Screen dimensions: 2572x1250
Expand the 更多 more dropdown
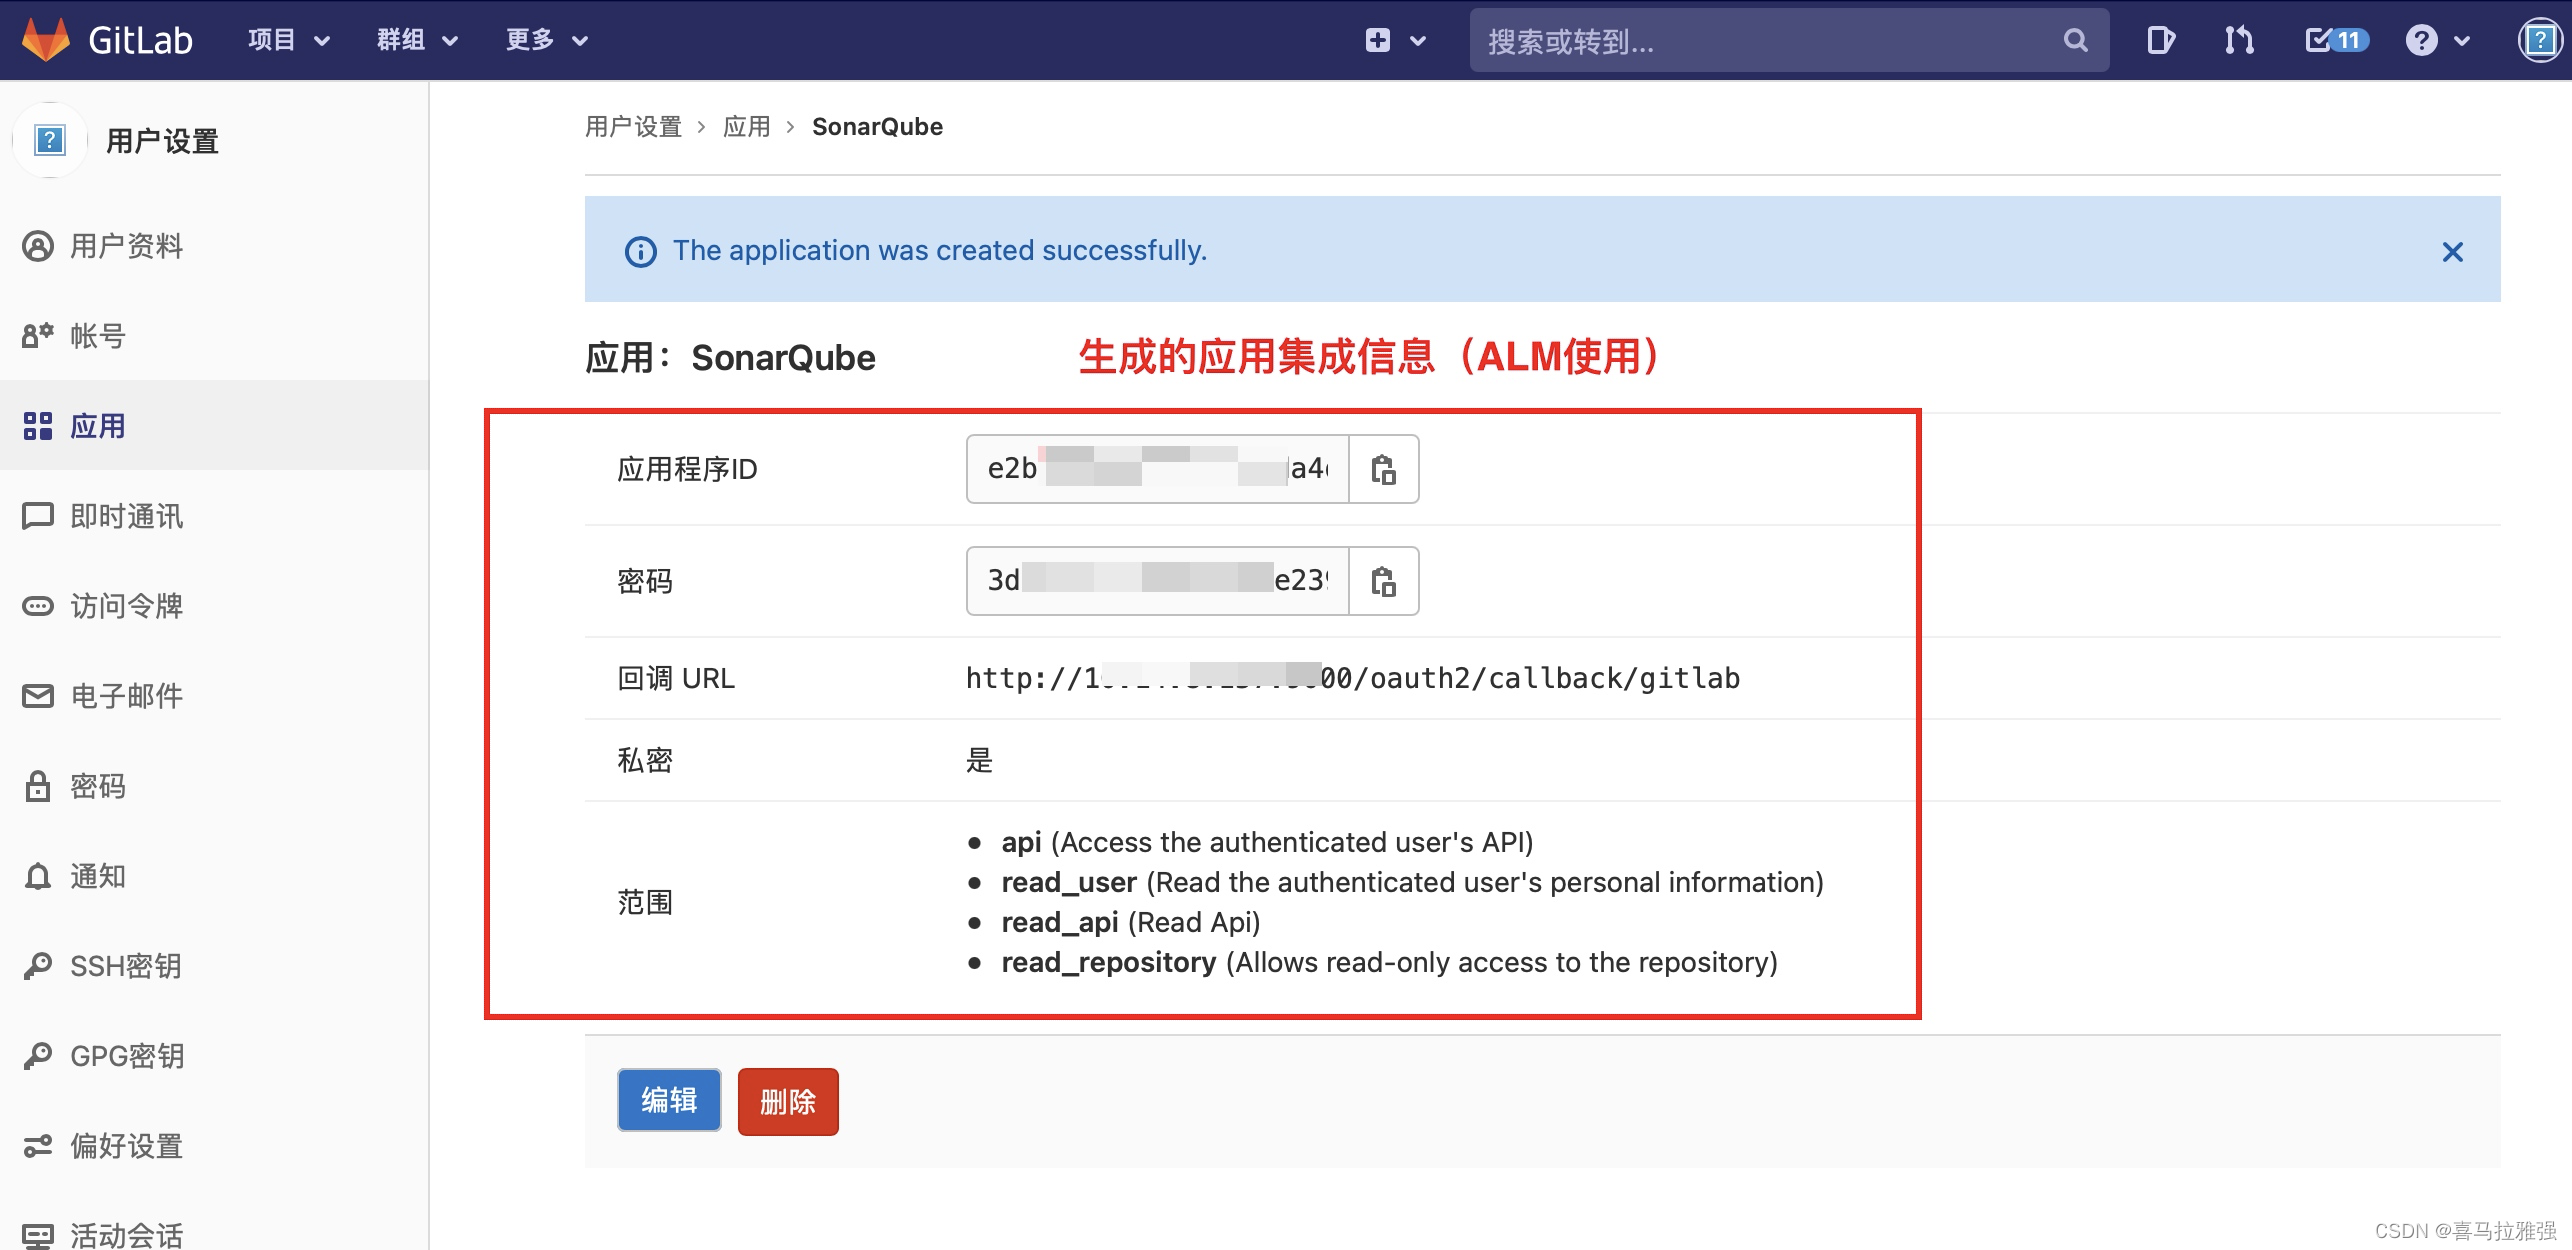[x=546, y=40]
